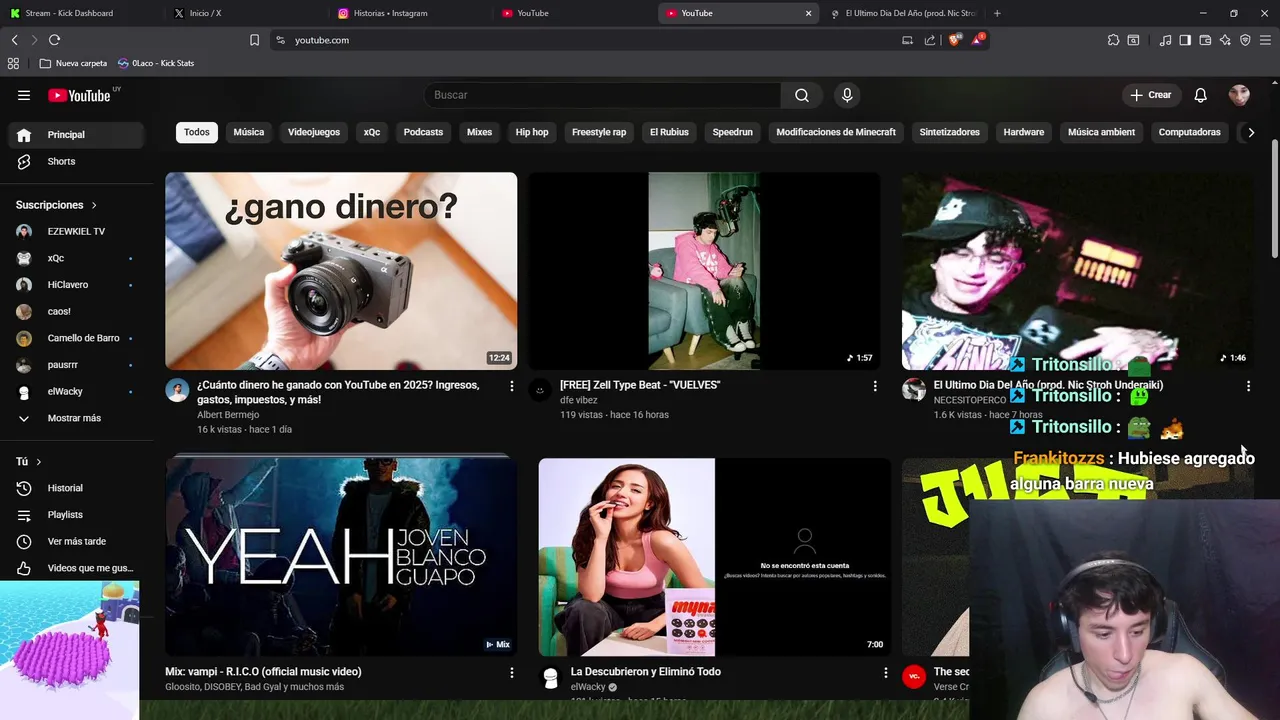1280x720 pixels.
Task: Select the Speedrun filter chip
Action: (x=733, y=132)
